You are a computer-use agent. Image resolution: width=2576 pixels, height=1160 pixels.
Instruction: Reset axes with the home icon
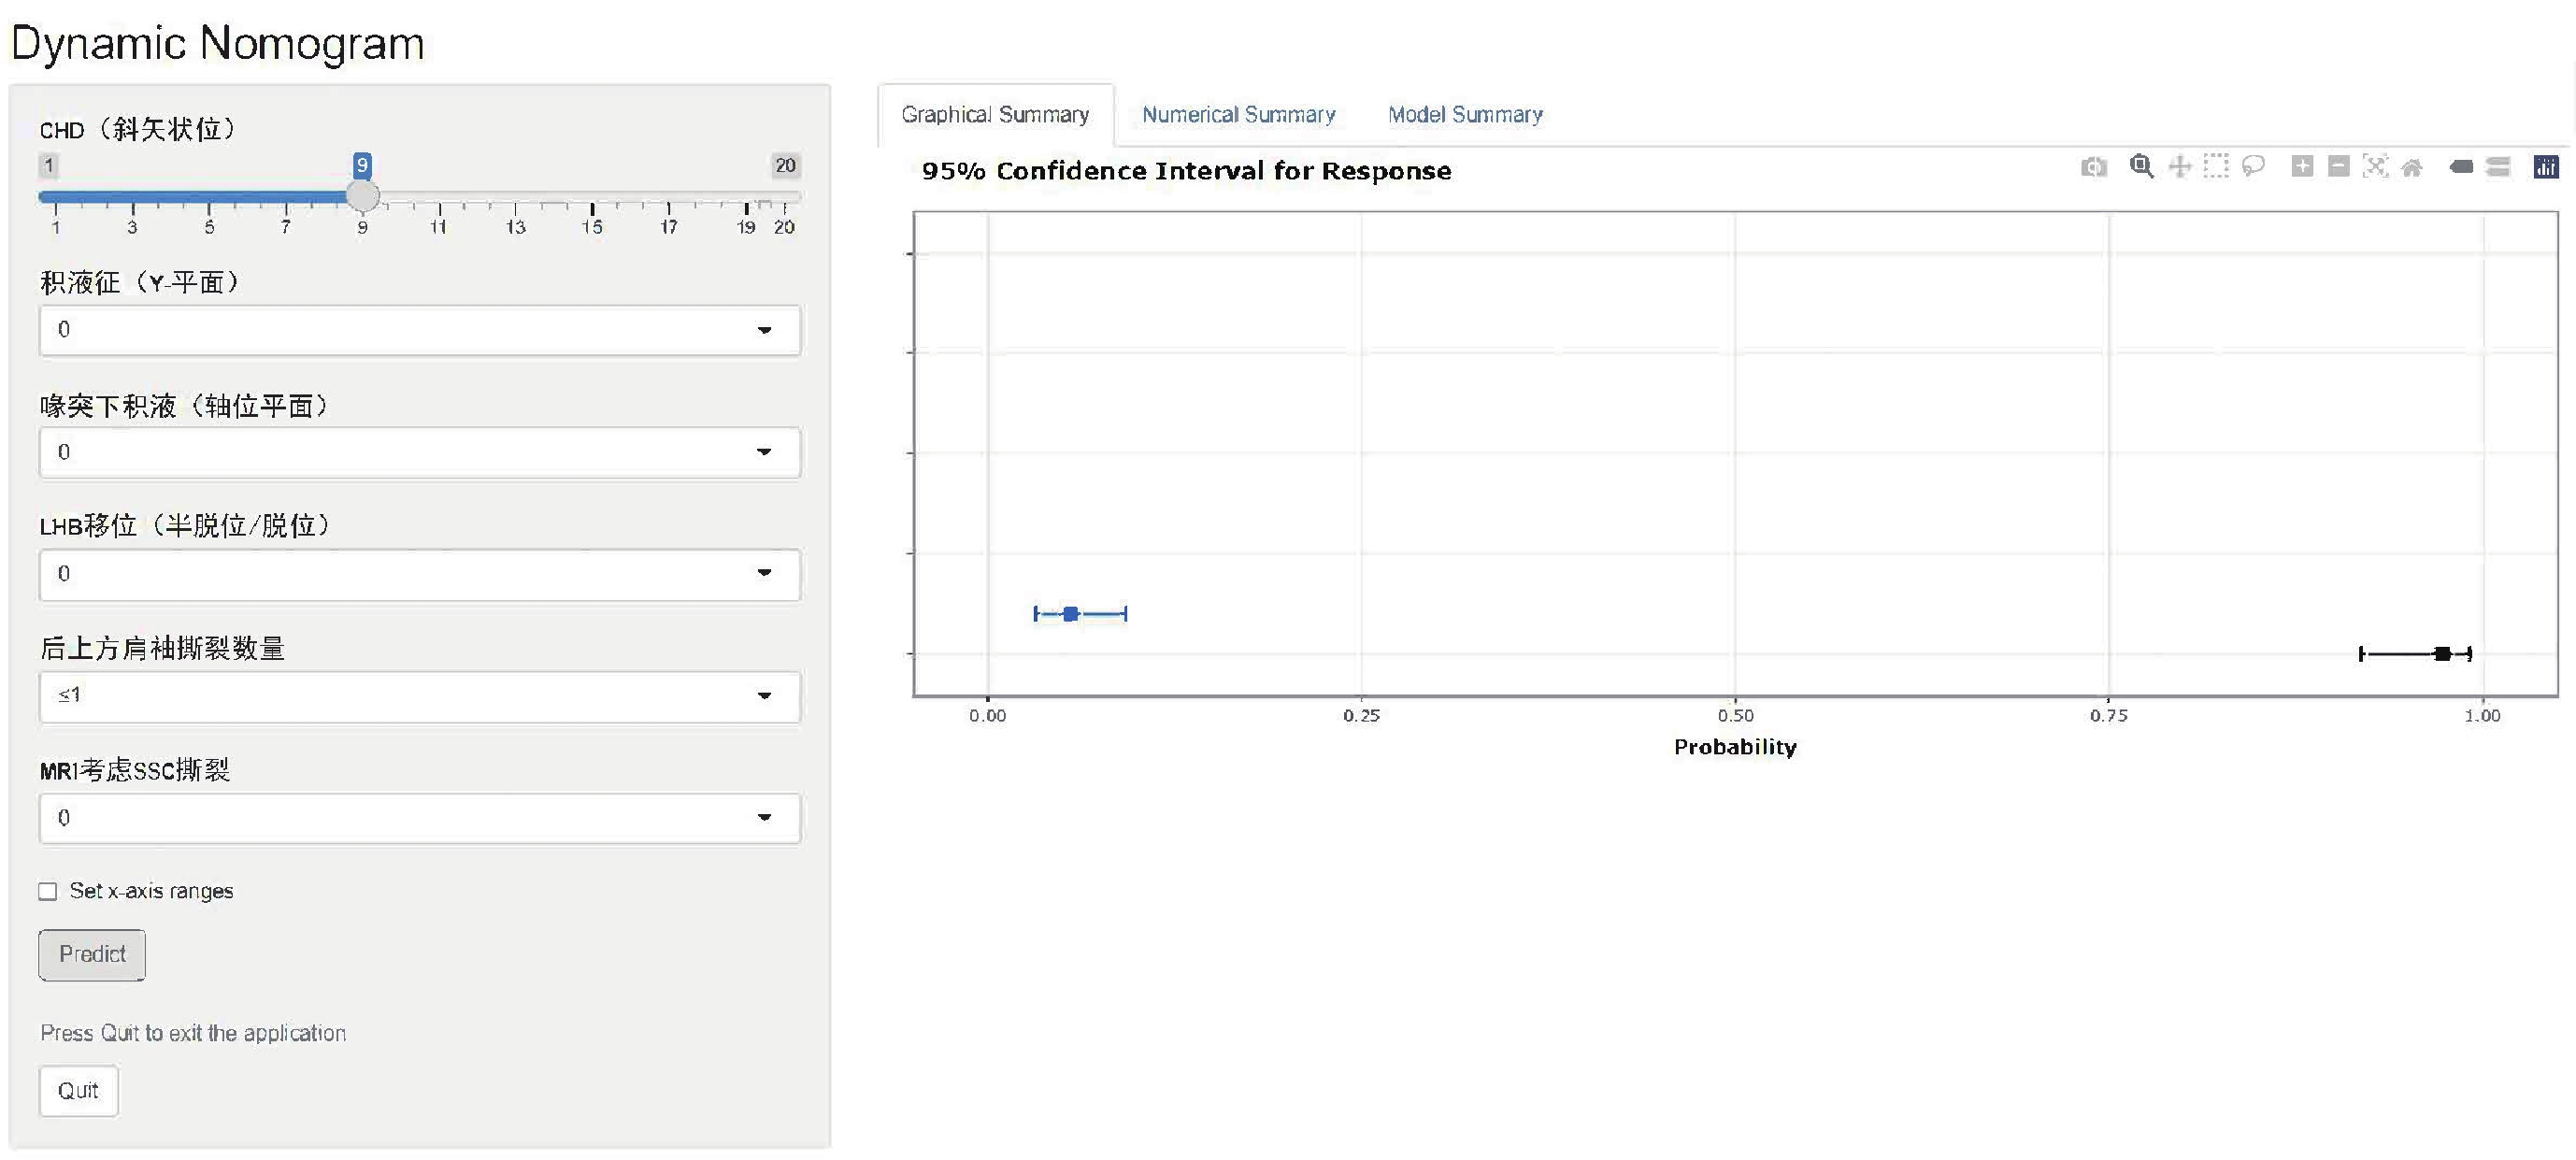point(2412,167)
